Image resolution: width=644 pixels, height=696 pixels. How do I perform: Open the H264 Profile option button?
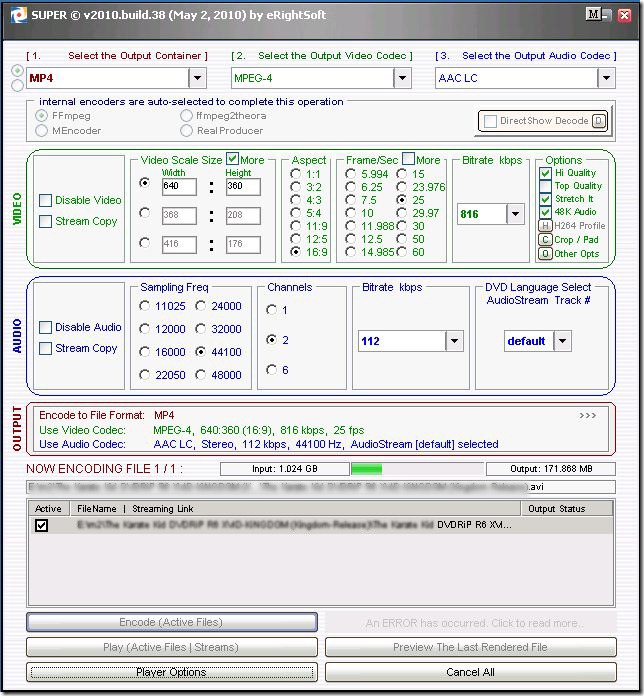point(545,226)
